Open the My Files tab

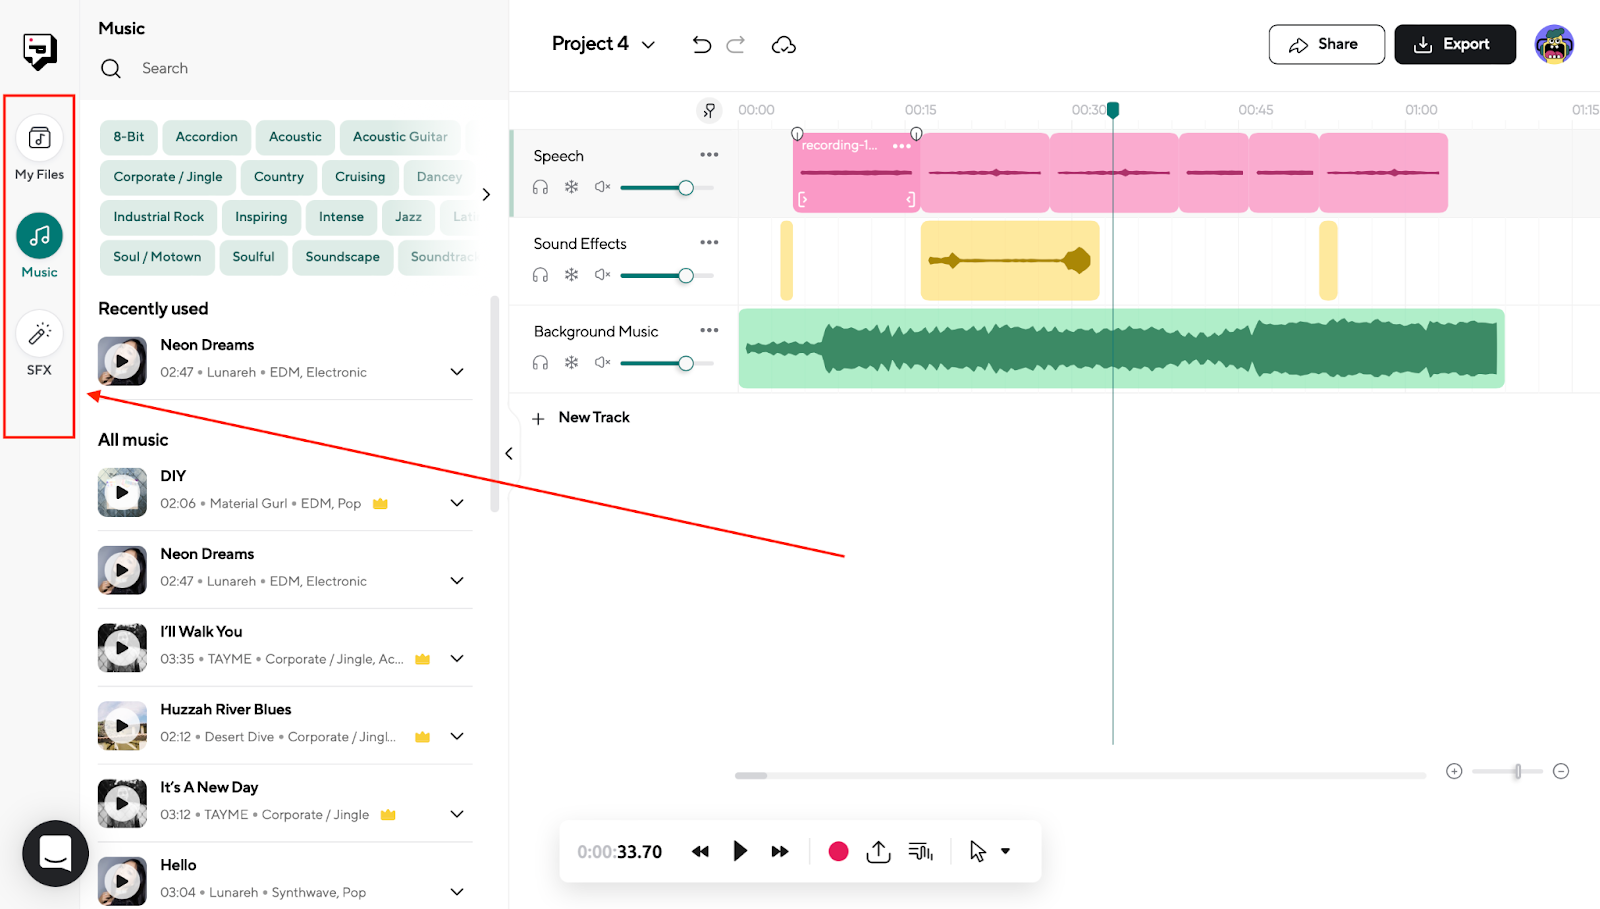(40, 148)
